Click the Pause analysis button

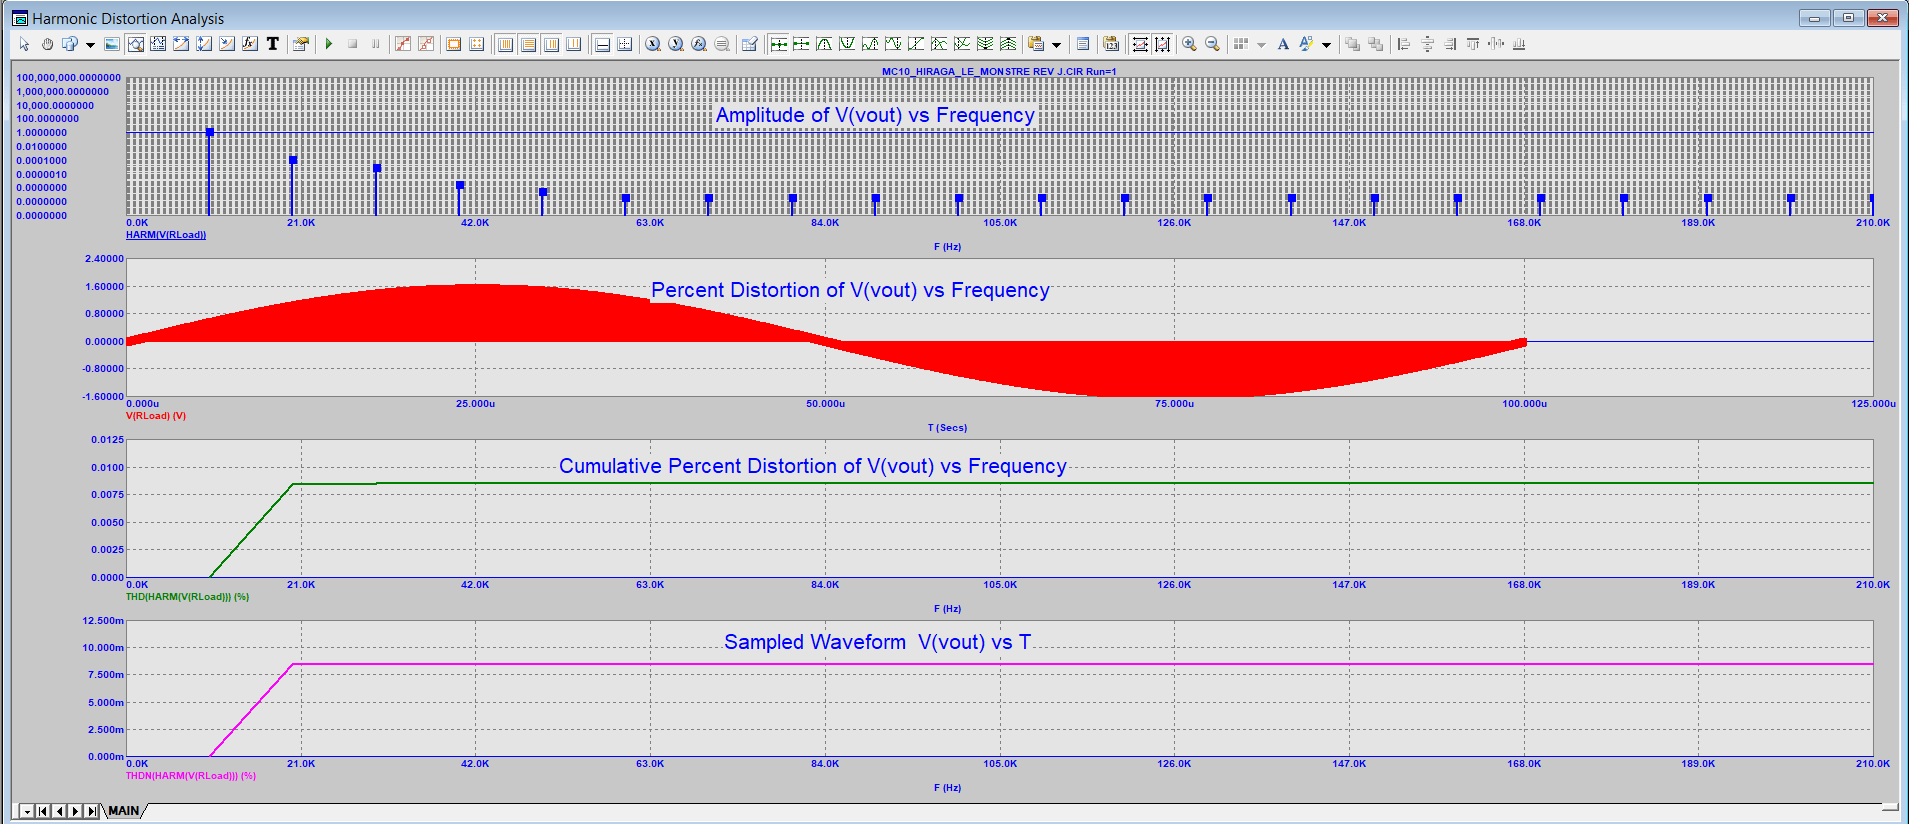tap(375, 44)
